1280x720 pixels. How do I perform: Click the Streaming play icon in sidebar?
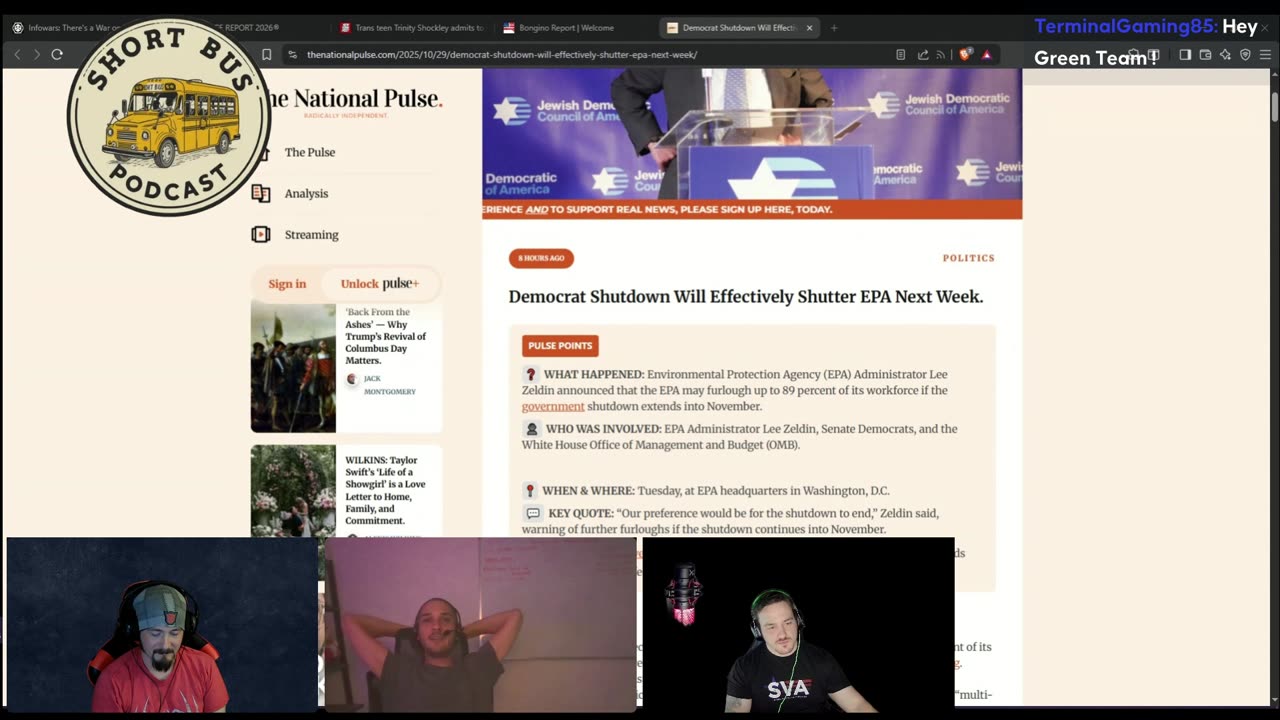[261, 234]
